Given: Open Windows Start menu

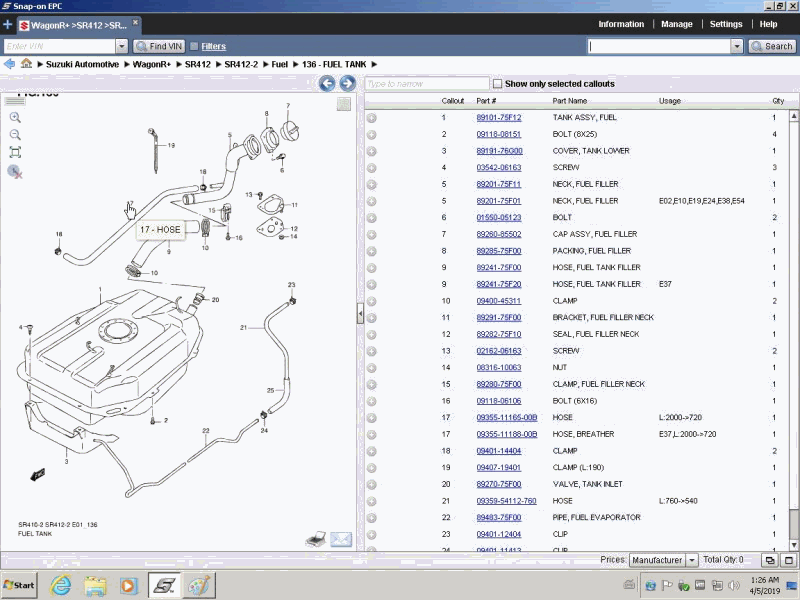Looking at the screenshot, I should click(x=19, y=585).
